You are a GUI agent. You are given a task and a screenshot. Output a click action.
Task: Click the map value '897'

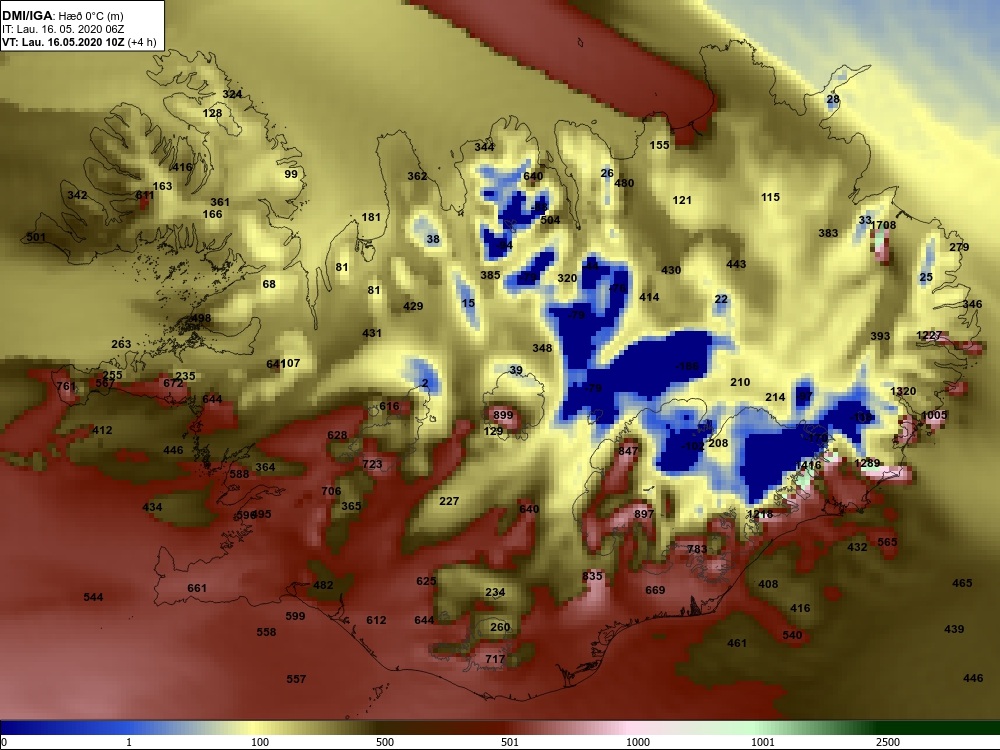click(x=644, y=514)
